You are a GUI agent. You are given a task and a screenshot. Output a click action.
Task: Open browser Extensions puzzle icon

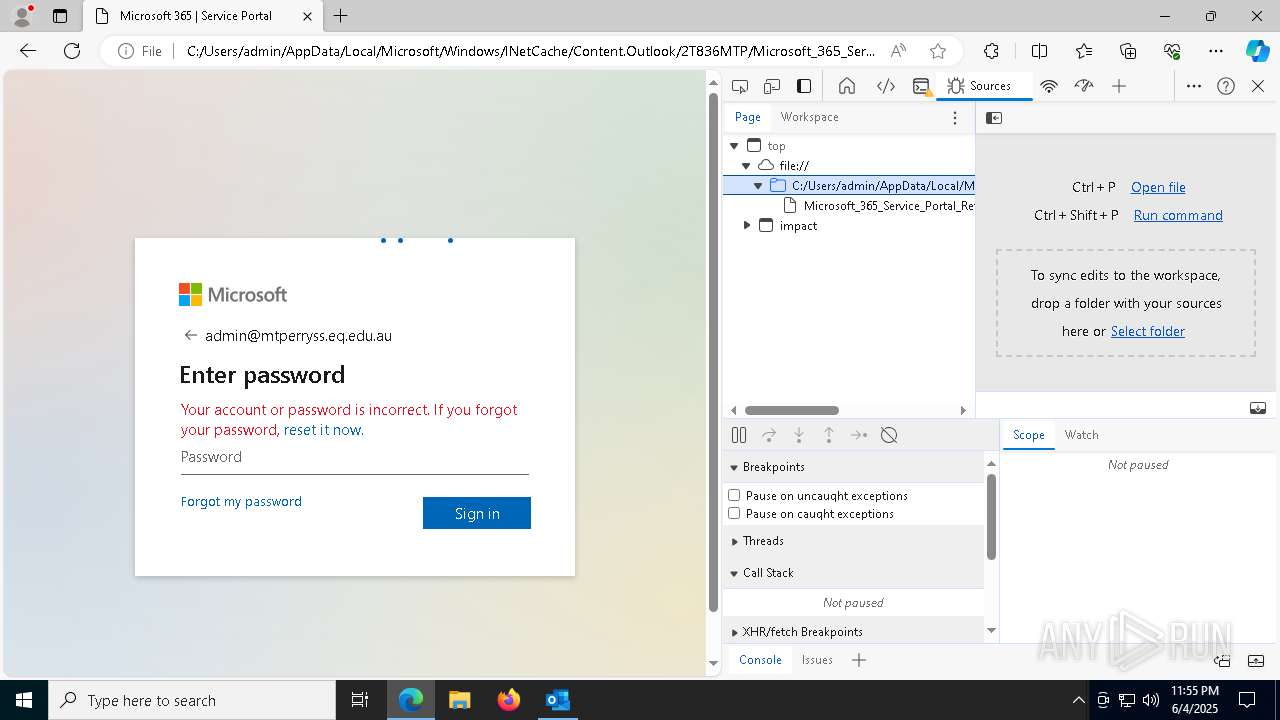coord(991,51)
